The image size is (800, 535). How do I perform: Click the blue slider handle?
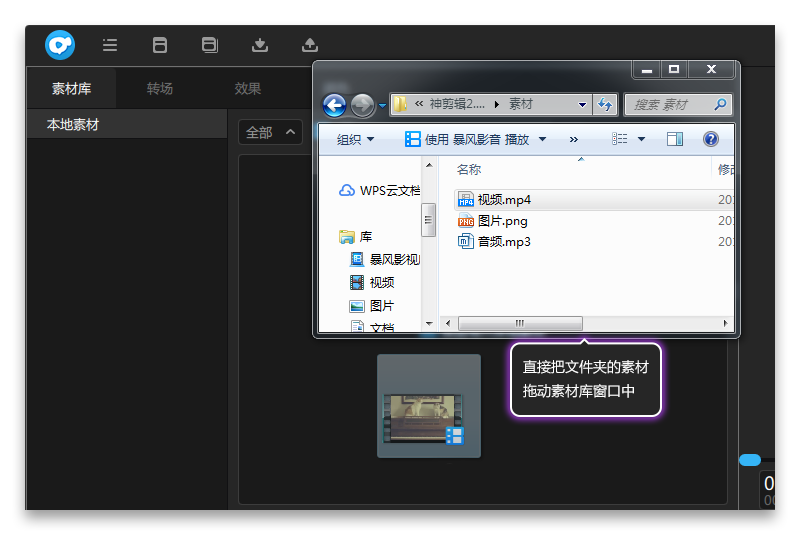click(749, 460)
